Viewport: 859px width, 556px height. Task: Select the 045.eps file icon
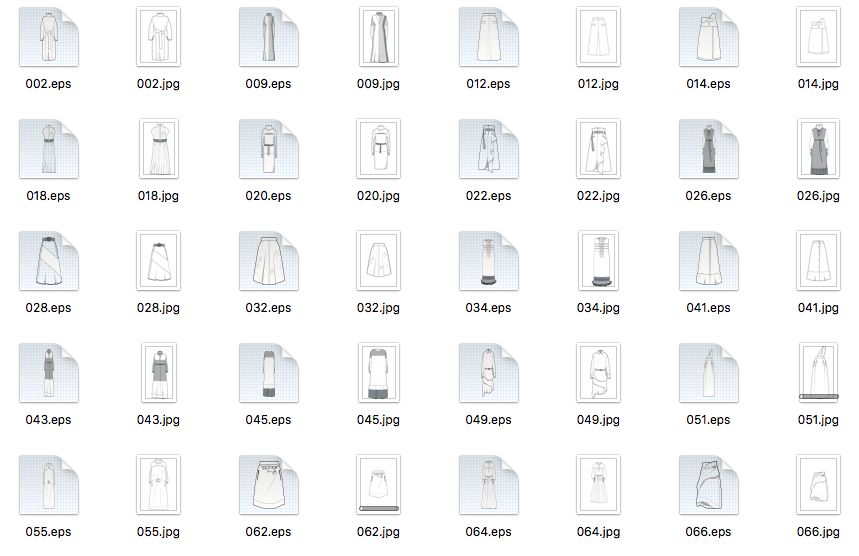pos(269,373)
